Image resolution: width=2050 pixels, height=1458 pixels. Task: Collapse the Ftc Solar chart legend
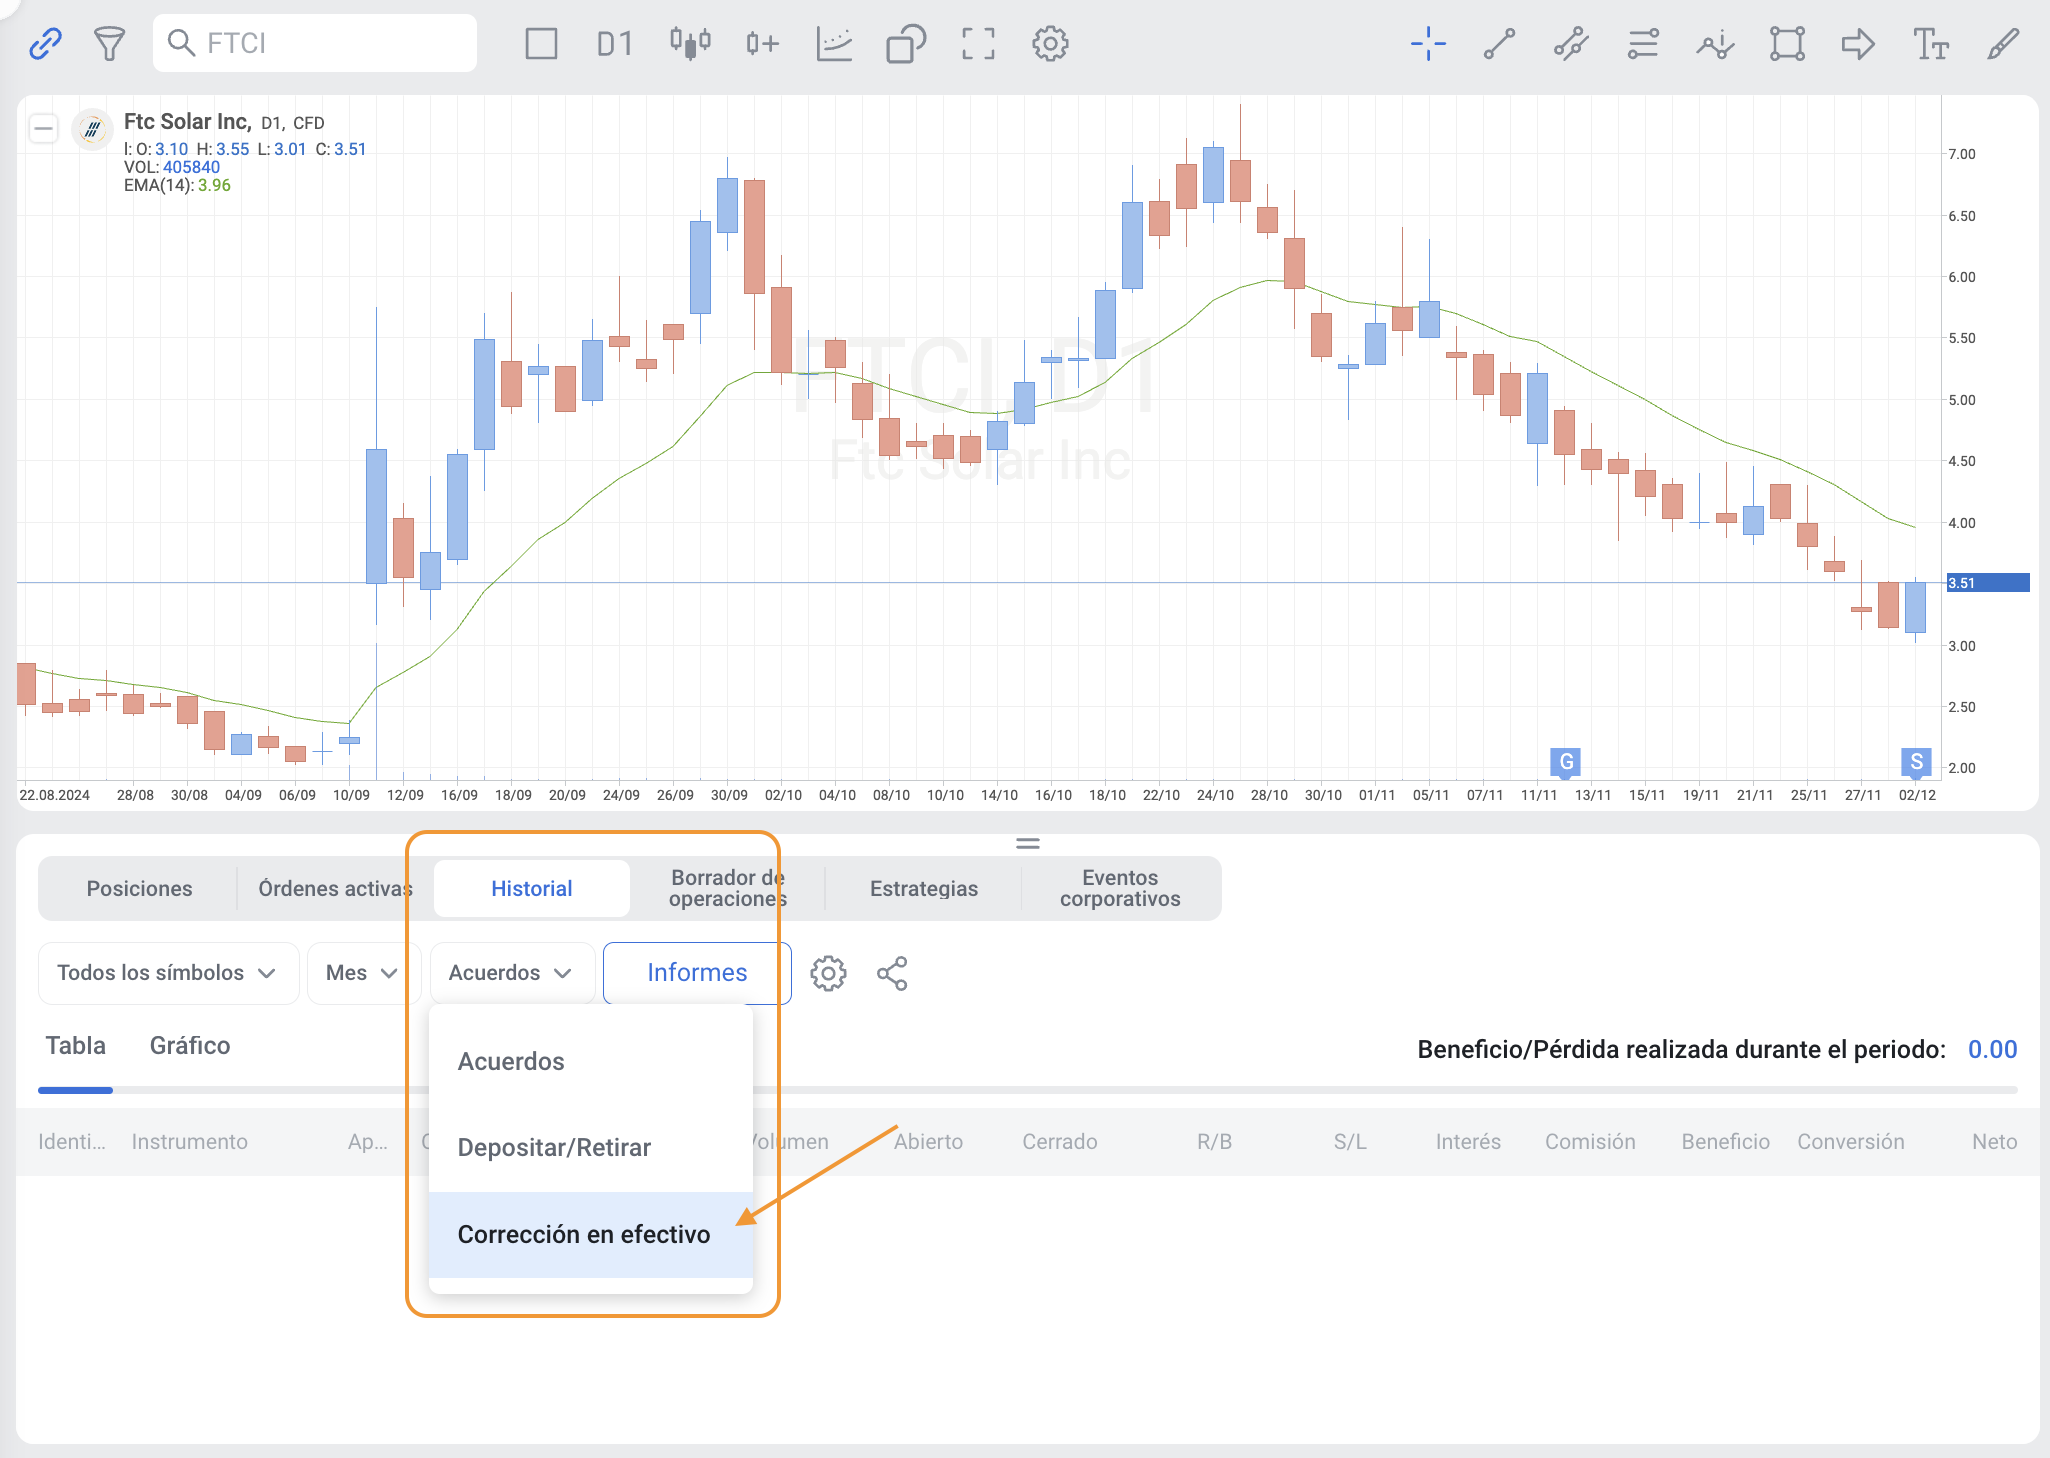click(x=43, y=128)
